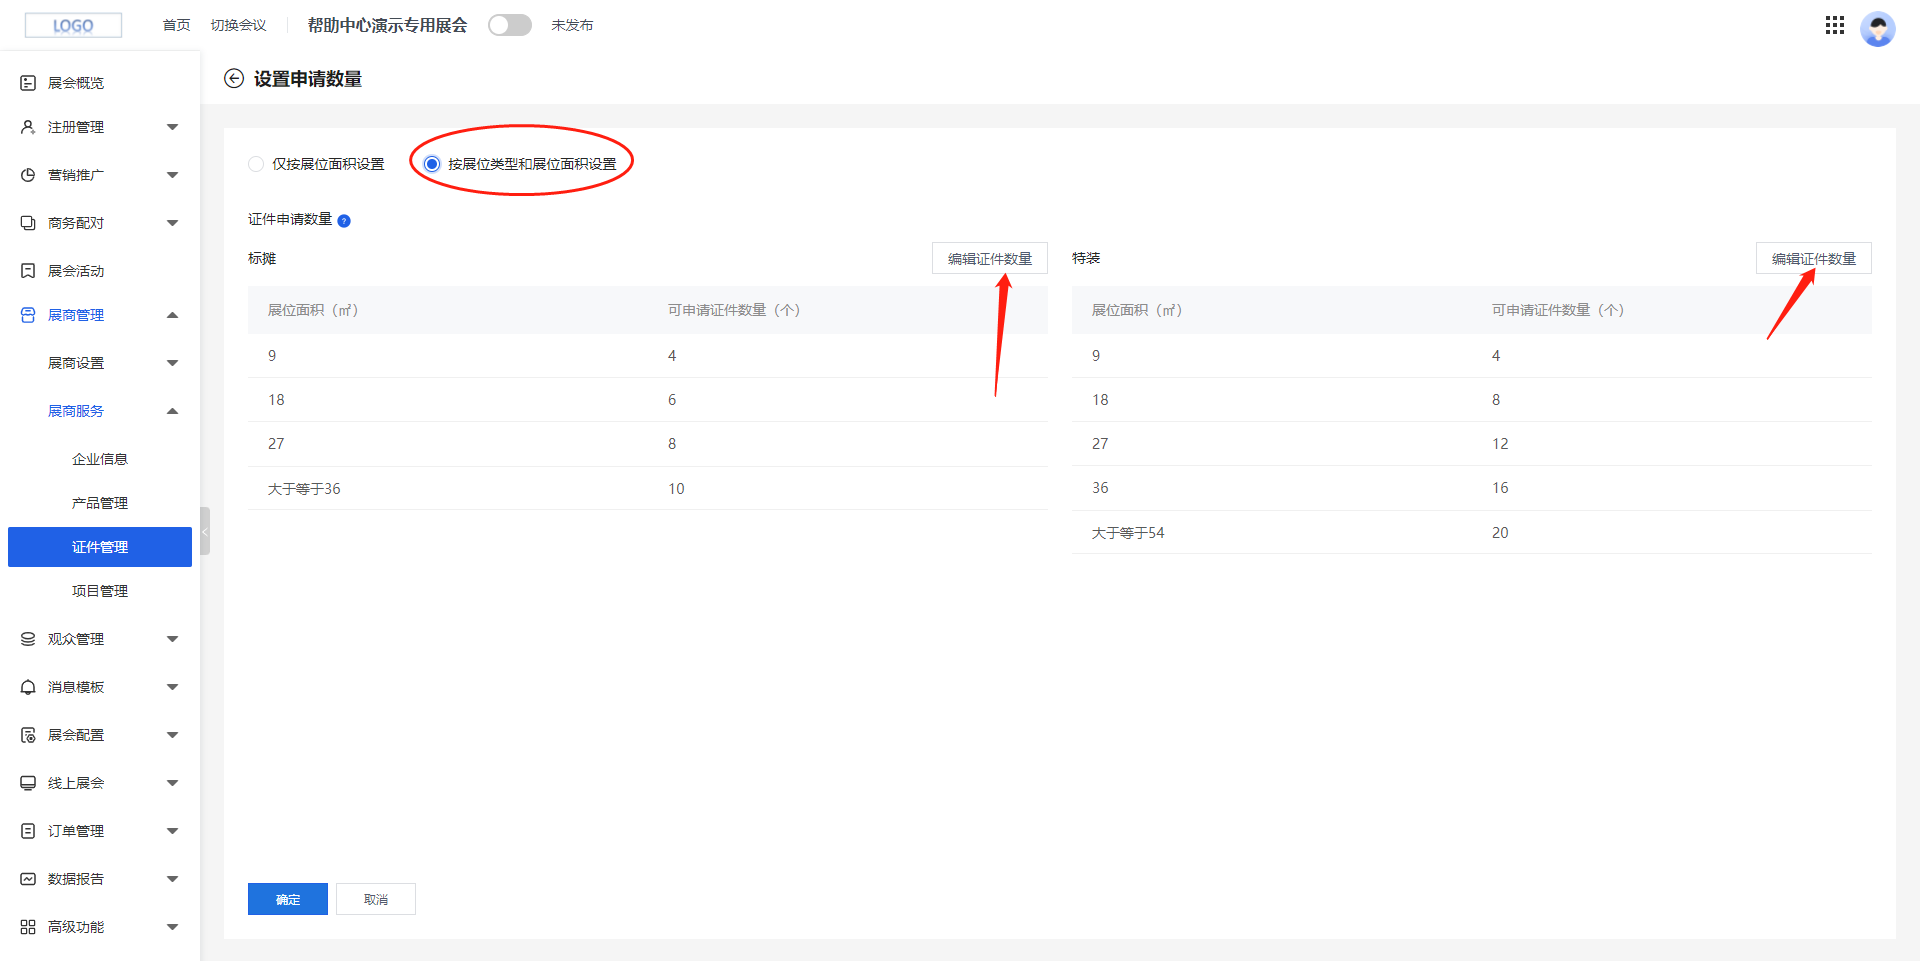Open 企业信息 in the sidebar
The width and height of the screenshot is (1920, 961).
click(100, 459)
